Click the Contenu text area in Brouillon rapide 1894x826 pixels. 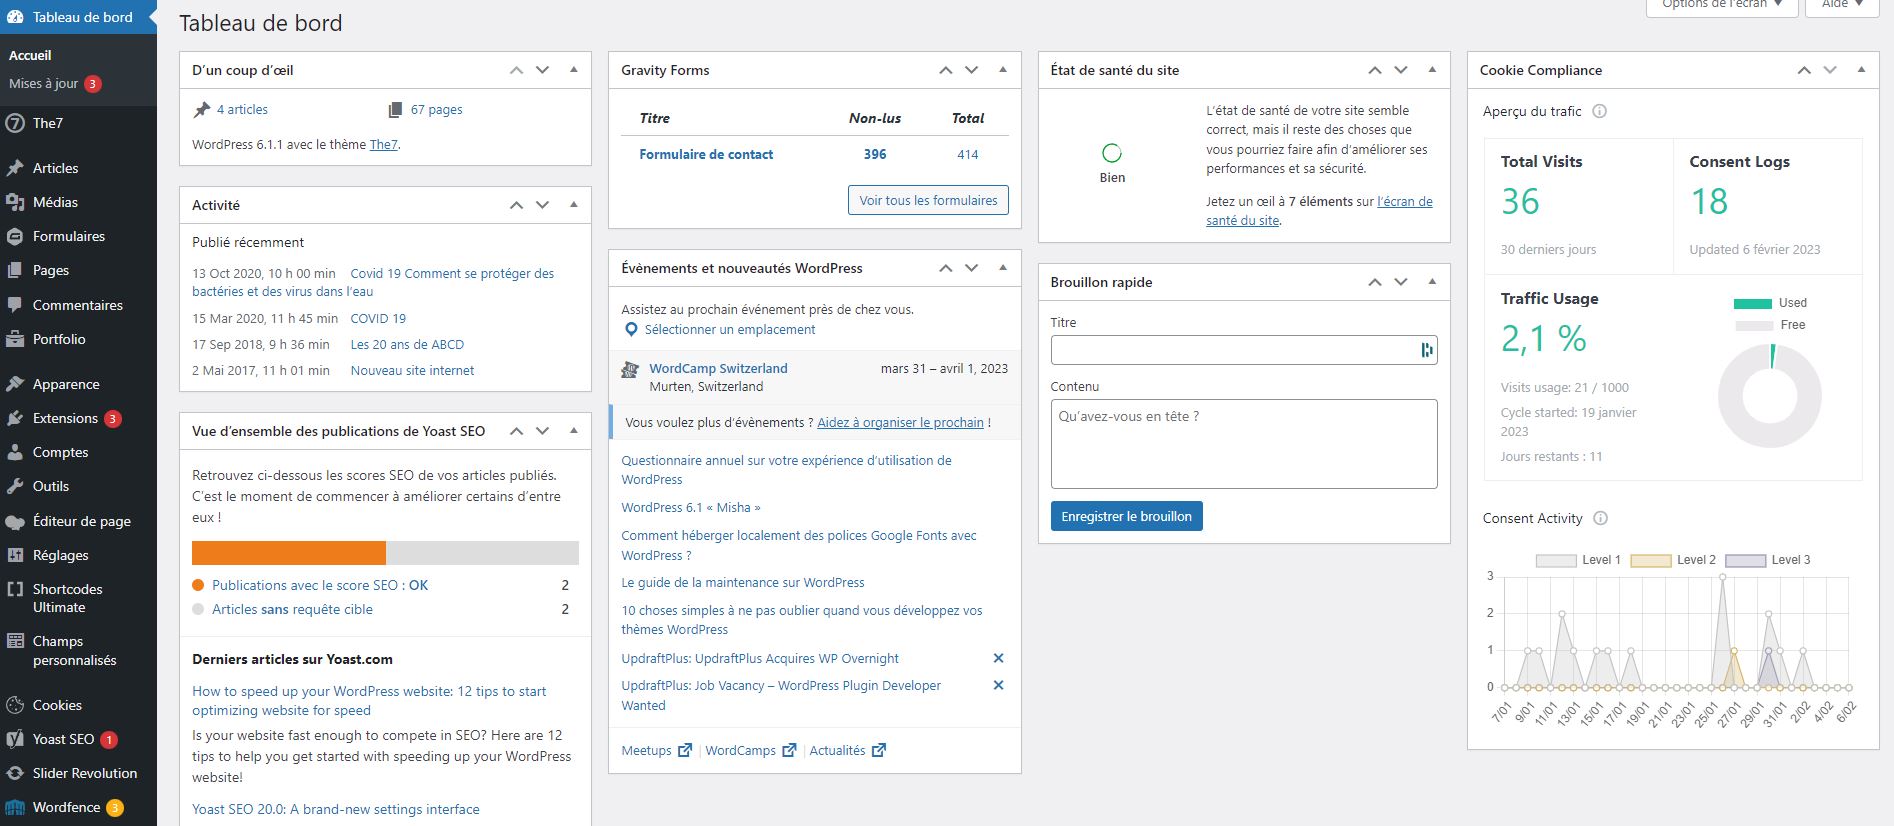[x=1244, y=444]
